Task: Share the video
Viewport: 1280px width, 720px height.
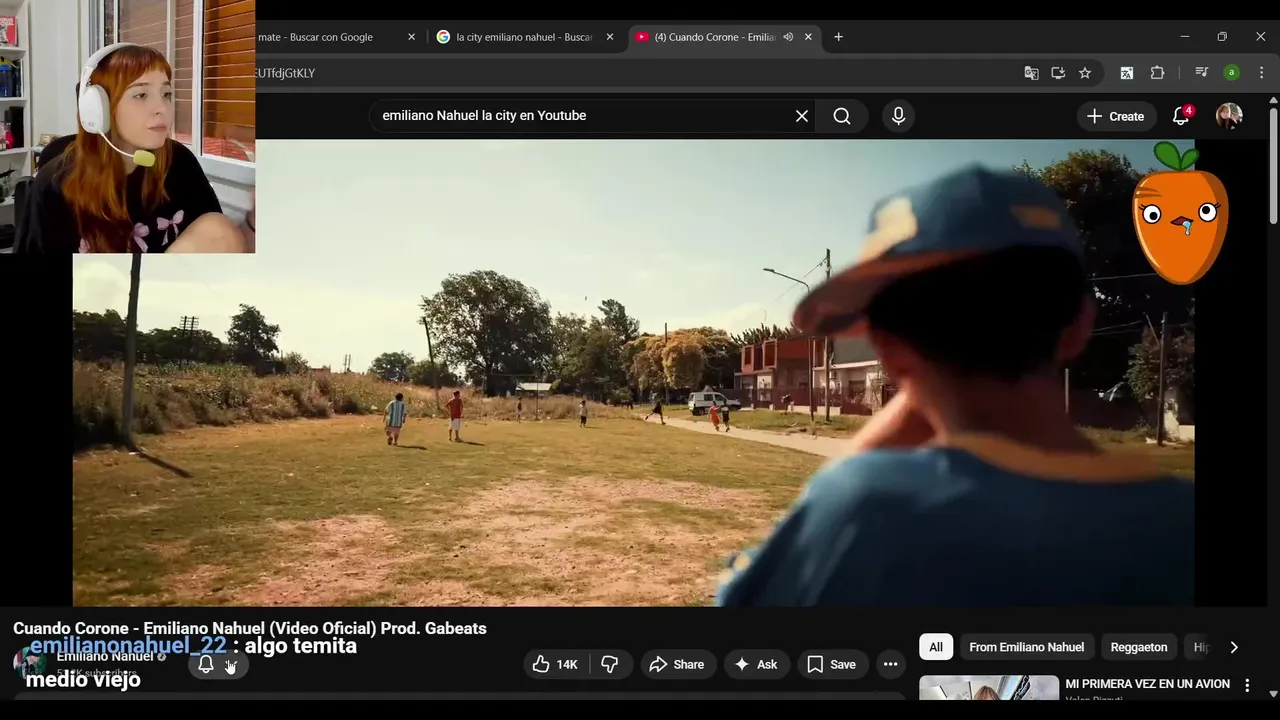Action: click(677, 664)
